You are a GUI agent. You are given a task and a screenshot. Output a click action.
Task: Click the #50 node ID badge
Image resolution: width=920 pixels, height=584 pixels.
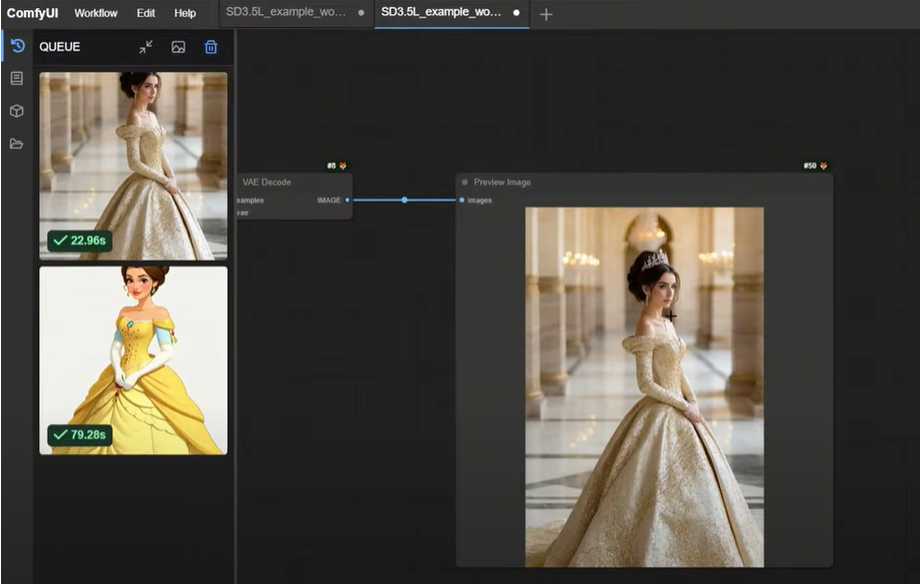pos(810,166)
